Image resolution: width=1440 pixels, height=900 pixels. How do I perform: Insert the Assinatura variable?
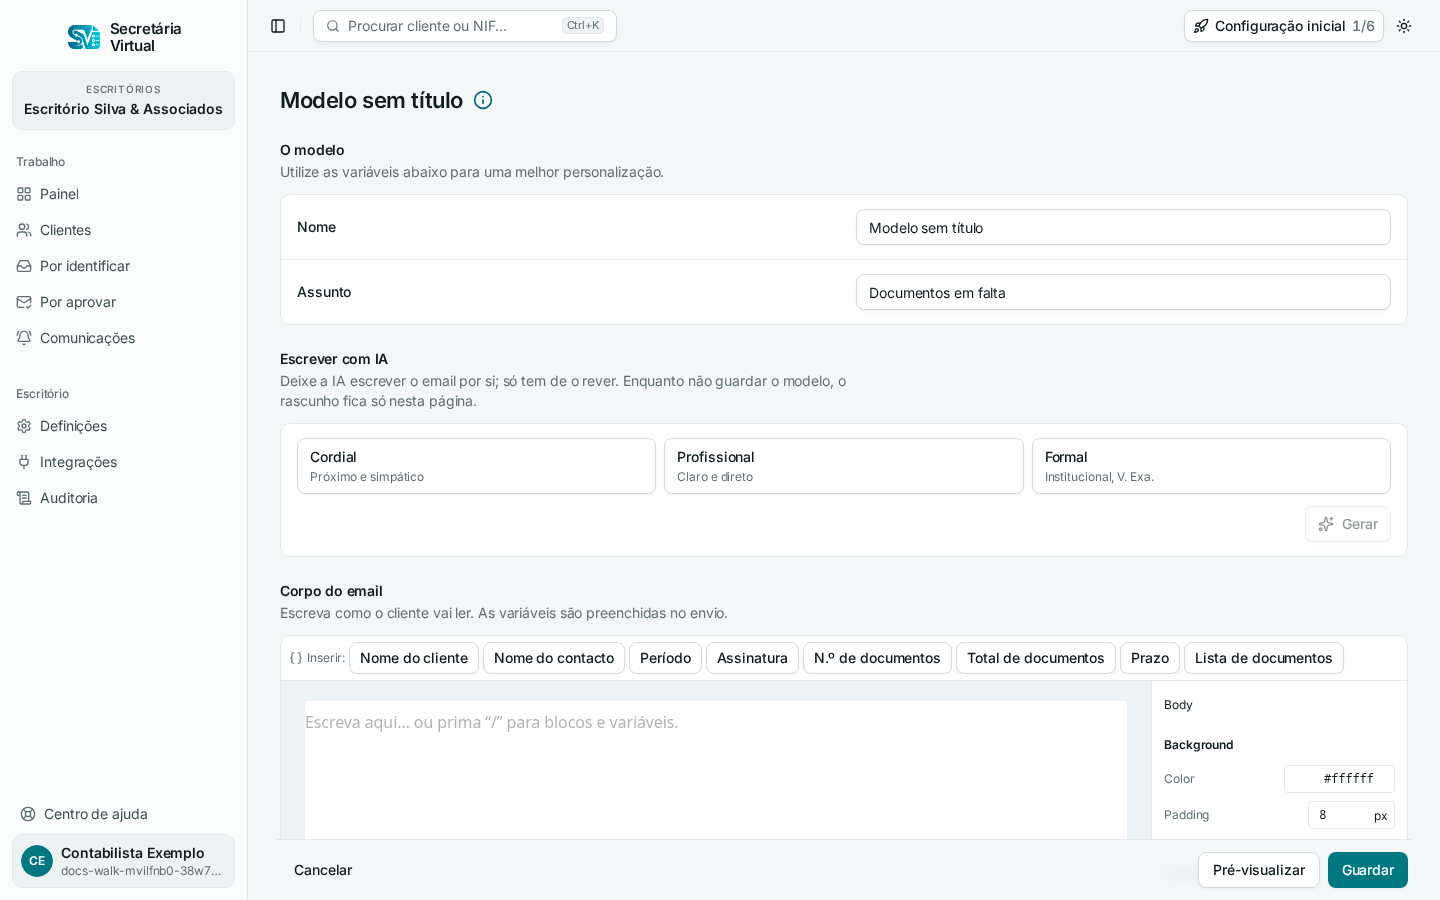(752, 658)
